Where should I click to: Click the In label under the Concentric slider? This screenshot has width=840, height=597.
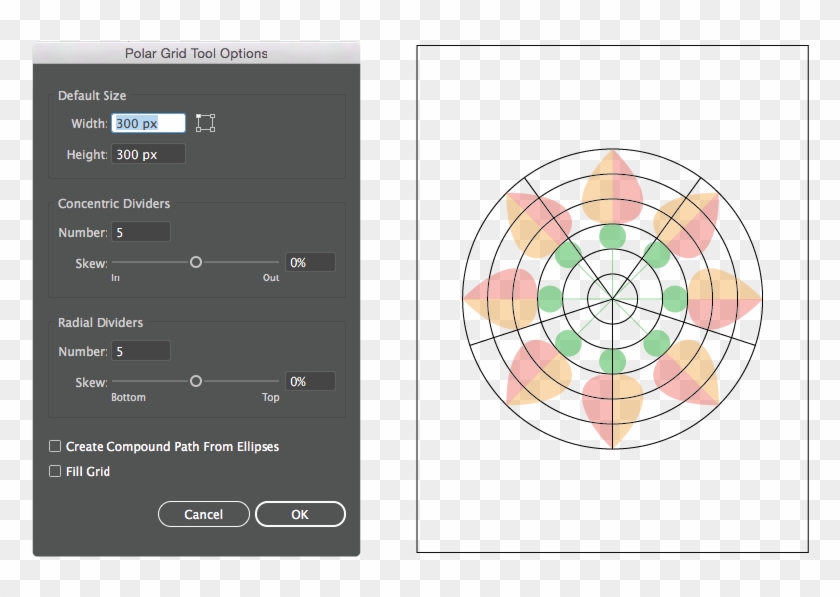116,278
